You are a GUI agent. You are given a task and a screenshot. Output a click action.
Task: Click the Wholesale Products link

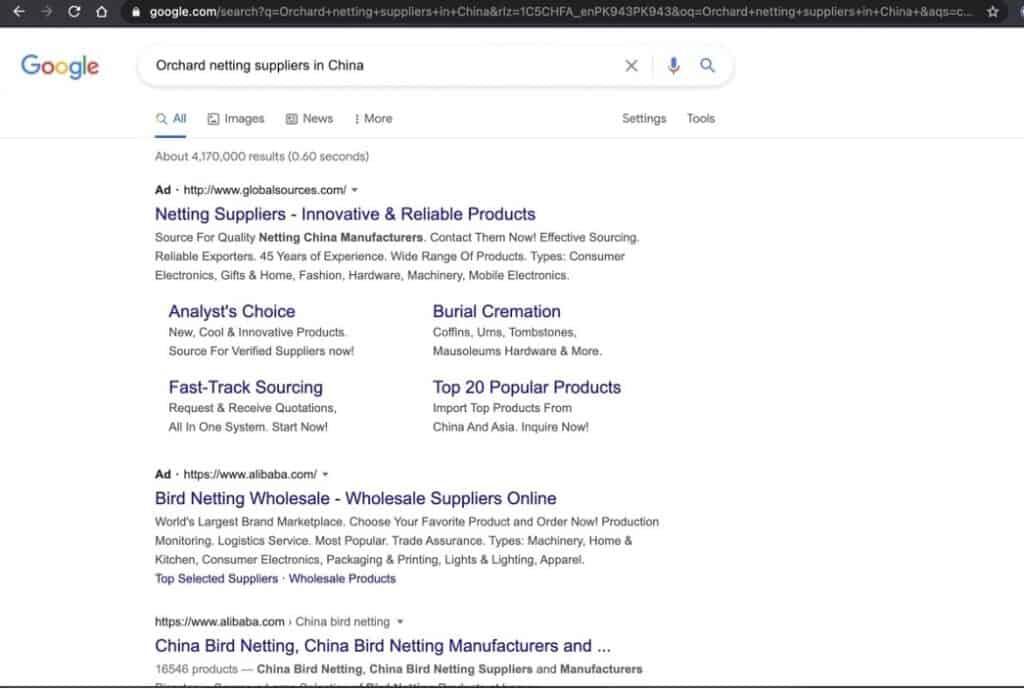342,579
